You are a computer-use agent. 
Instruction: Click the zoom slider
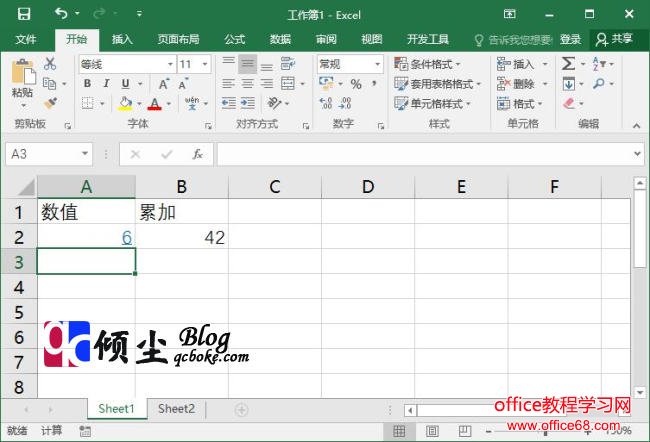click(545, 432)
